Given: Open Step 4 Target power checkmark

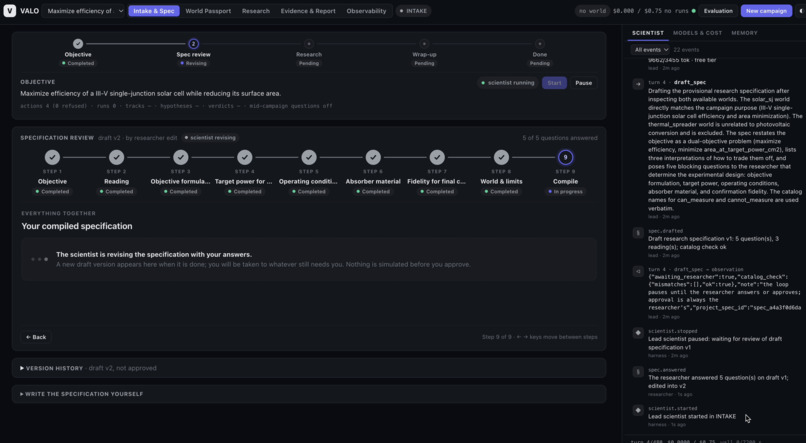Looking at the screenshot, I should (x=245, y=157).
